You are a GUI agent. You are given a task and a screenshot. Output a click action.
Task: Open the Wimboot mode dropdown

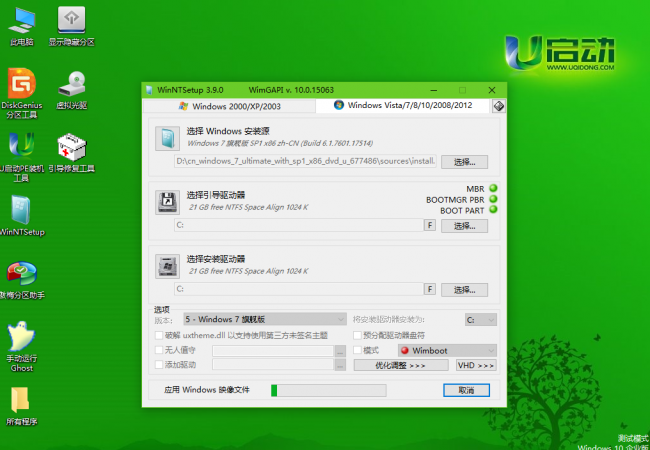pos(447,351)
